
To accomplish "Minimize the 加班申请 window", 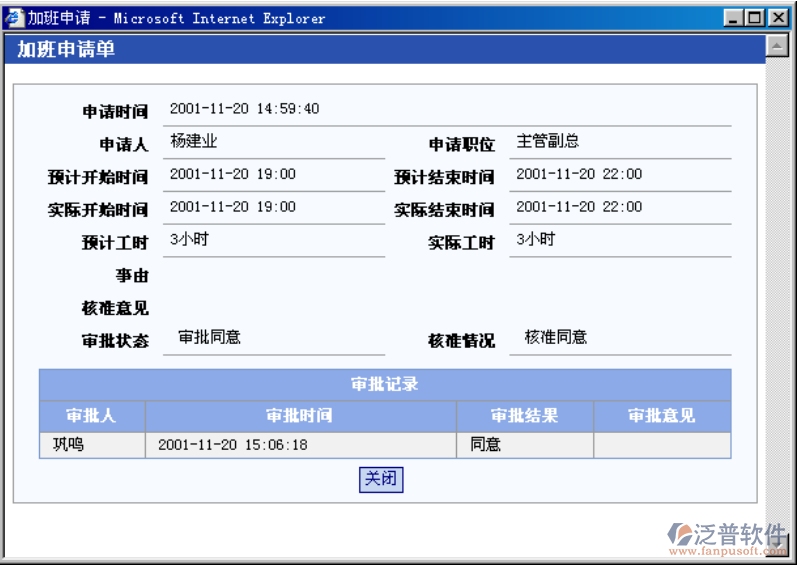I will point(732,18).
